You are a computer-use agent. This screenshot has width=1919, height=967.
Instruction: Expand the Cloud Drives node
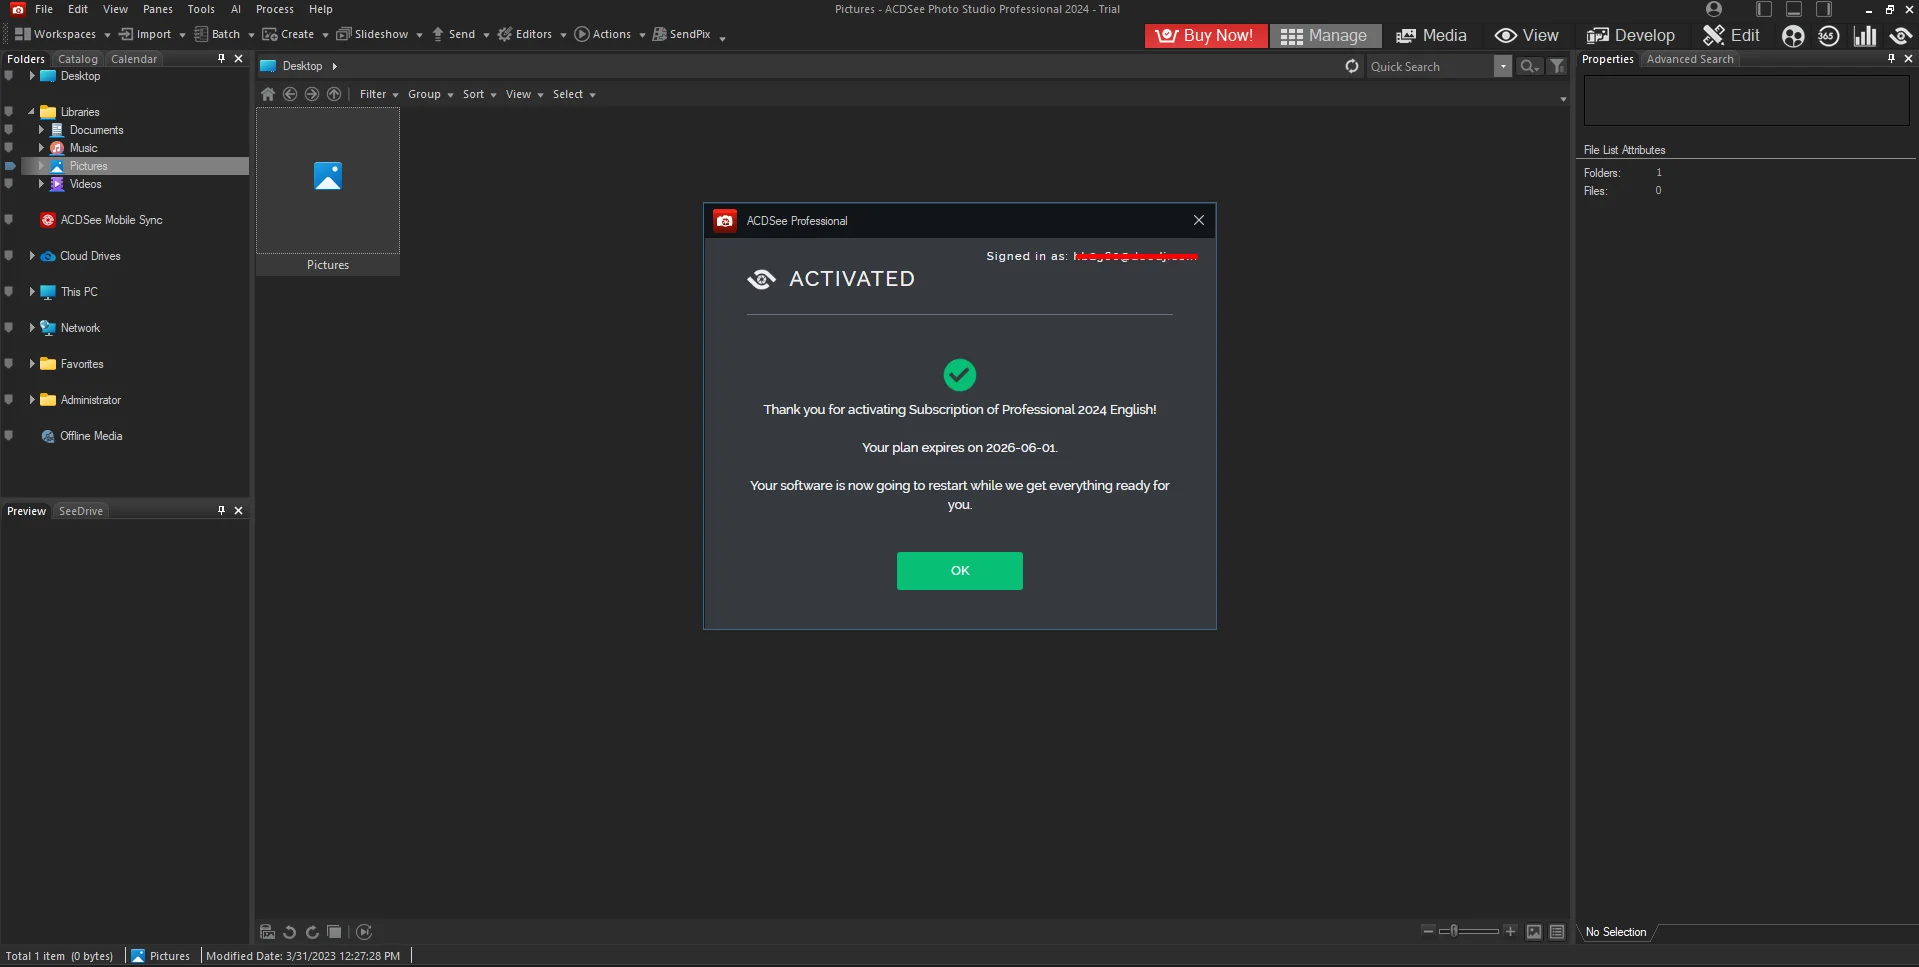click(x=32, y=256)
